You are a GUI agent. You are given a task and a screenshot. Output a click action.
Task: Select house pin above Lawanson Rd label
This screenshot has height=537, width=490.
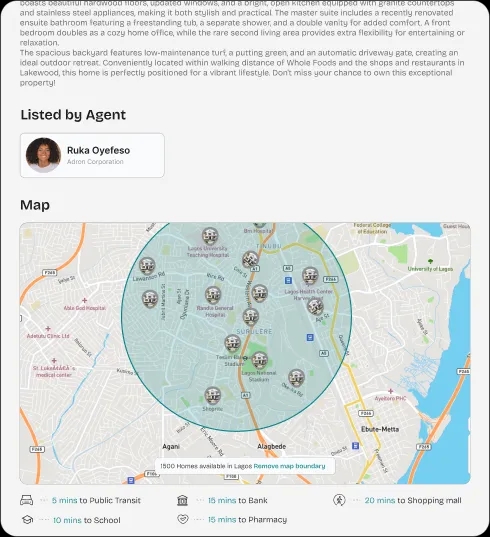tap(147, 266)
